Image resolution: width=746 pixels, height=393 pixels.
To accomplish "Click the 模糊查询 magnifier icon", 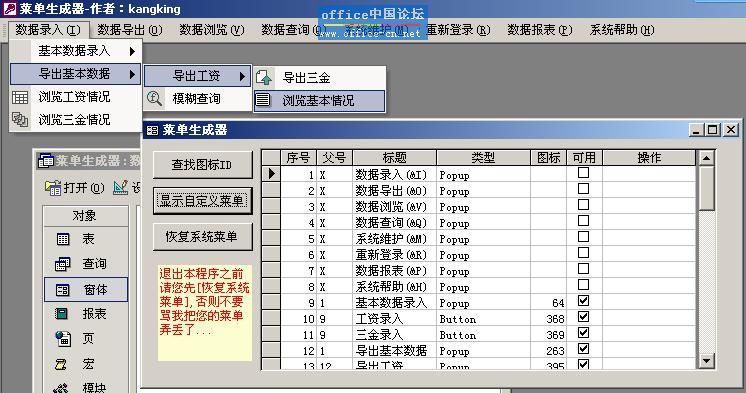I will point(154,98).
